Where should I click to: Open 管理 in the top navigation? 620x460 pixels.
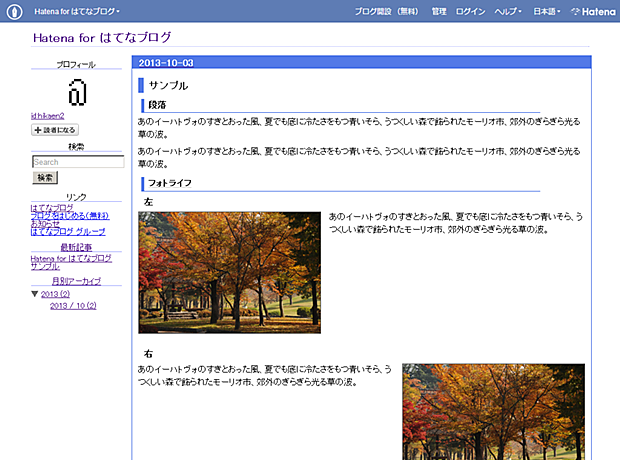439,11
